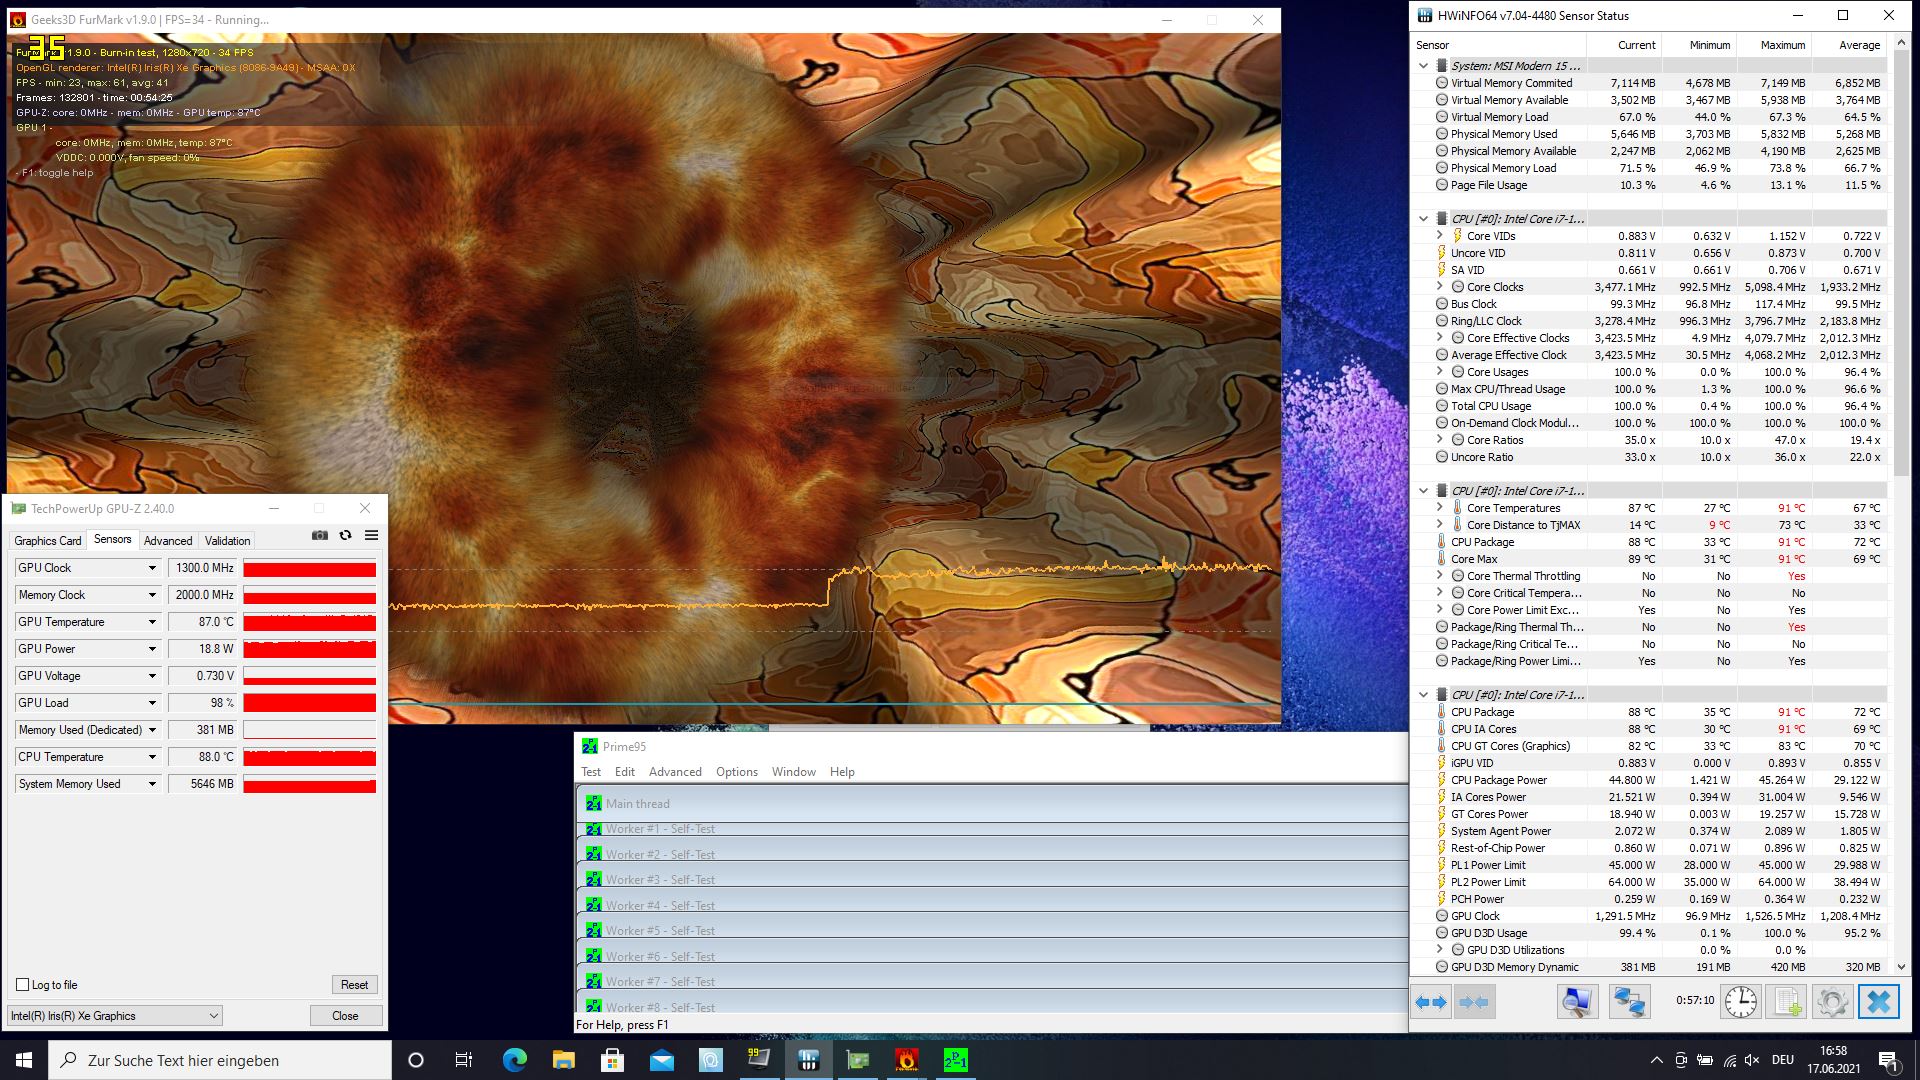Switch to the Graphics Card tab
Screen dimensions: 1920x1080
tap(47, 541)
